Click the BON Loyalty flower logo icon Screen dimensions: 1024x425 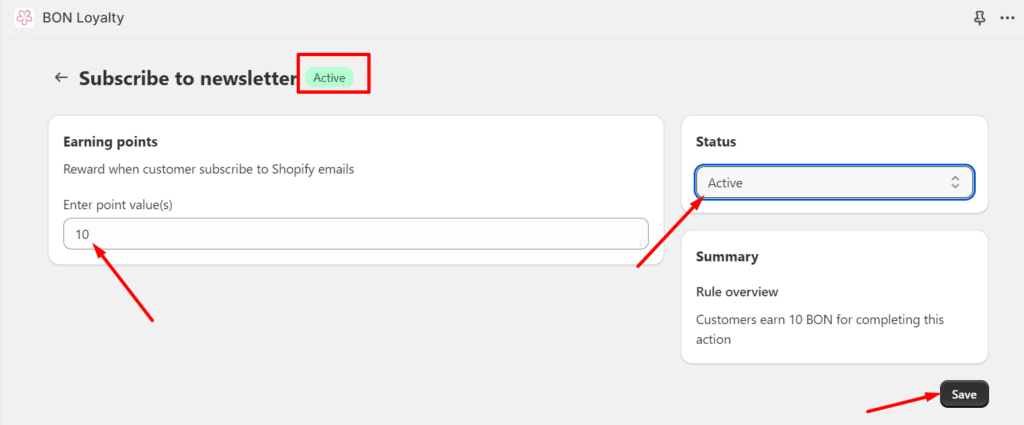click(x=25, y=18)
